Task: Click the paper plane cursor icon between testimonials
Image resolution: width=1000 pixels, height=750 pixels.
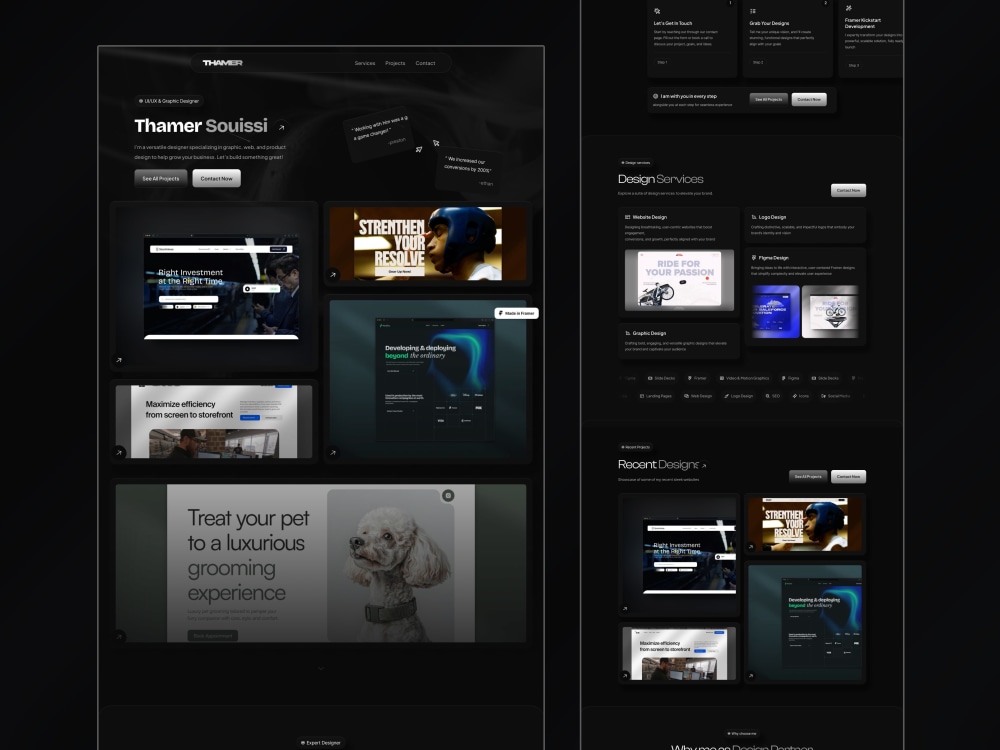Action: coord(419,149)
